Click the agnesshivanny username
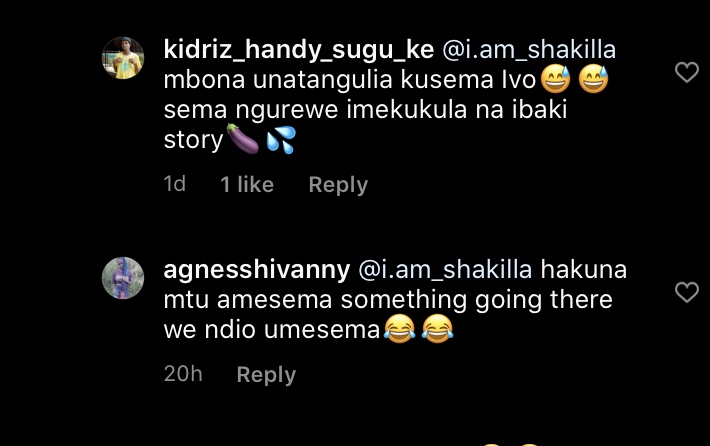This screenshot has width=710, height=446. 257,270
